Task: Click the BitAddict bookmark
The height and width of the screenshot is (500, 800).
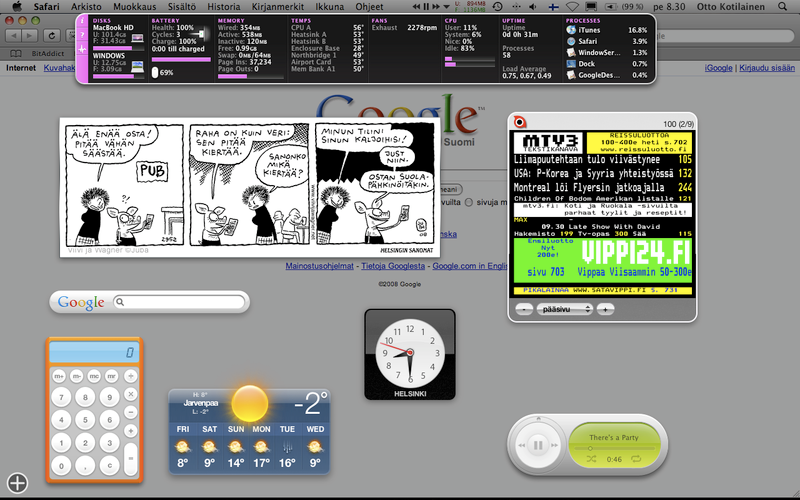Action: [x=48, y=53]
